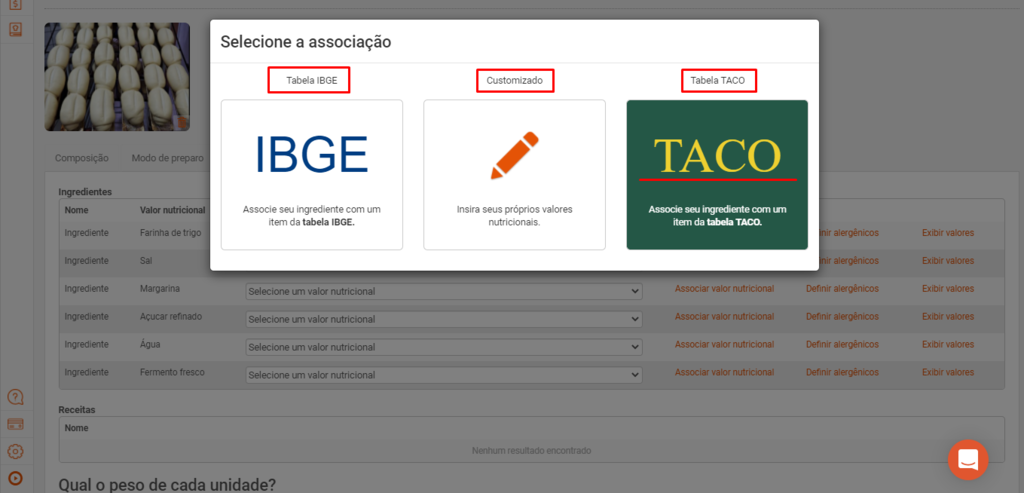1024x493 pixels.
Task: Click the 'Customizado' label in dialog
Action: (515, 81)
